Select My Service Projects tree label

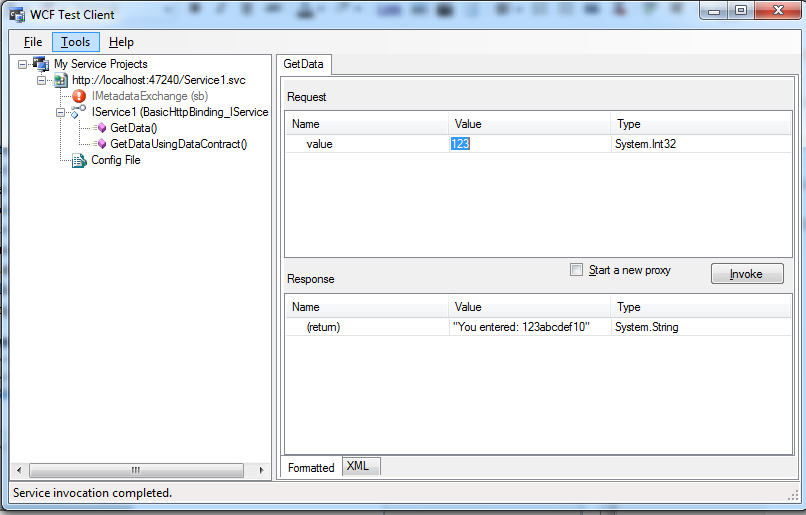(101, 64)
